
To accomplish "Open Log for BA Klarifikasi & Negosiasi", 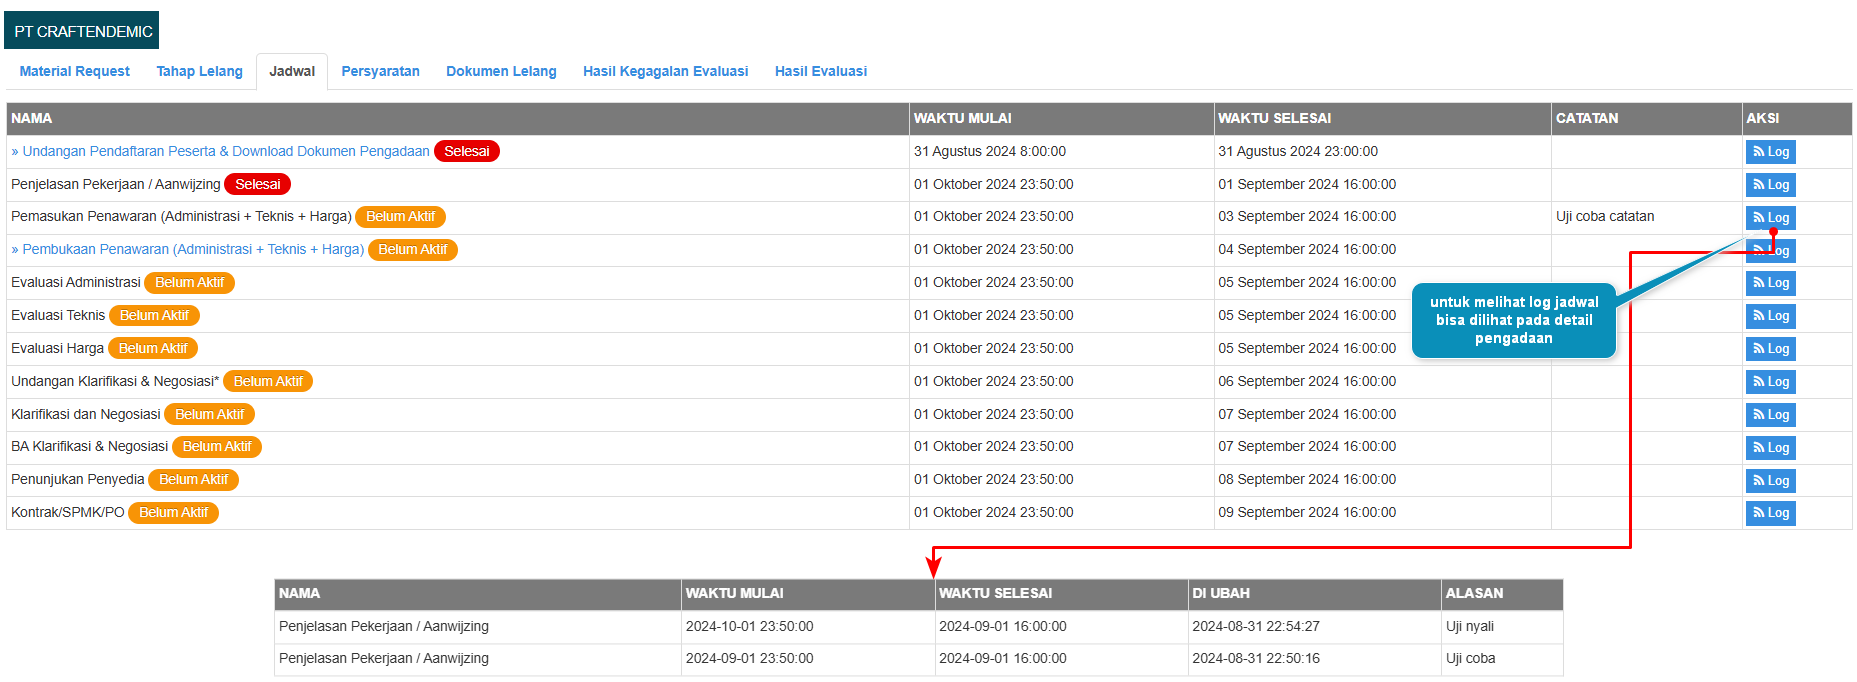I will [x=1770, y=448].
